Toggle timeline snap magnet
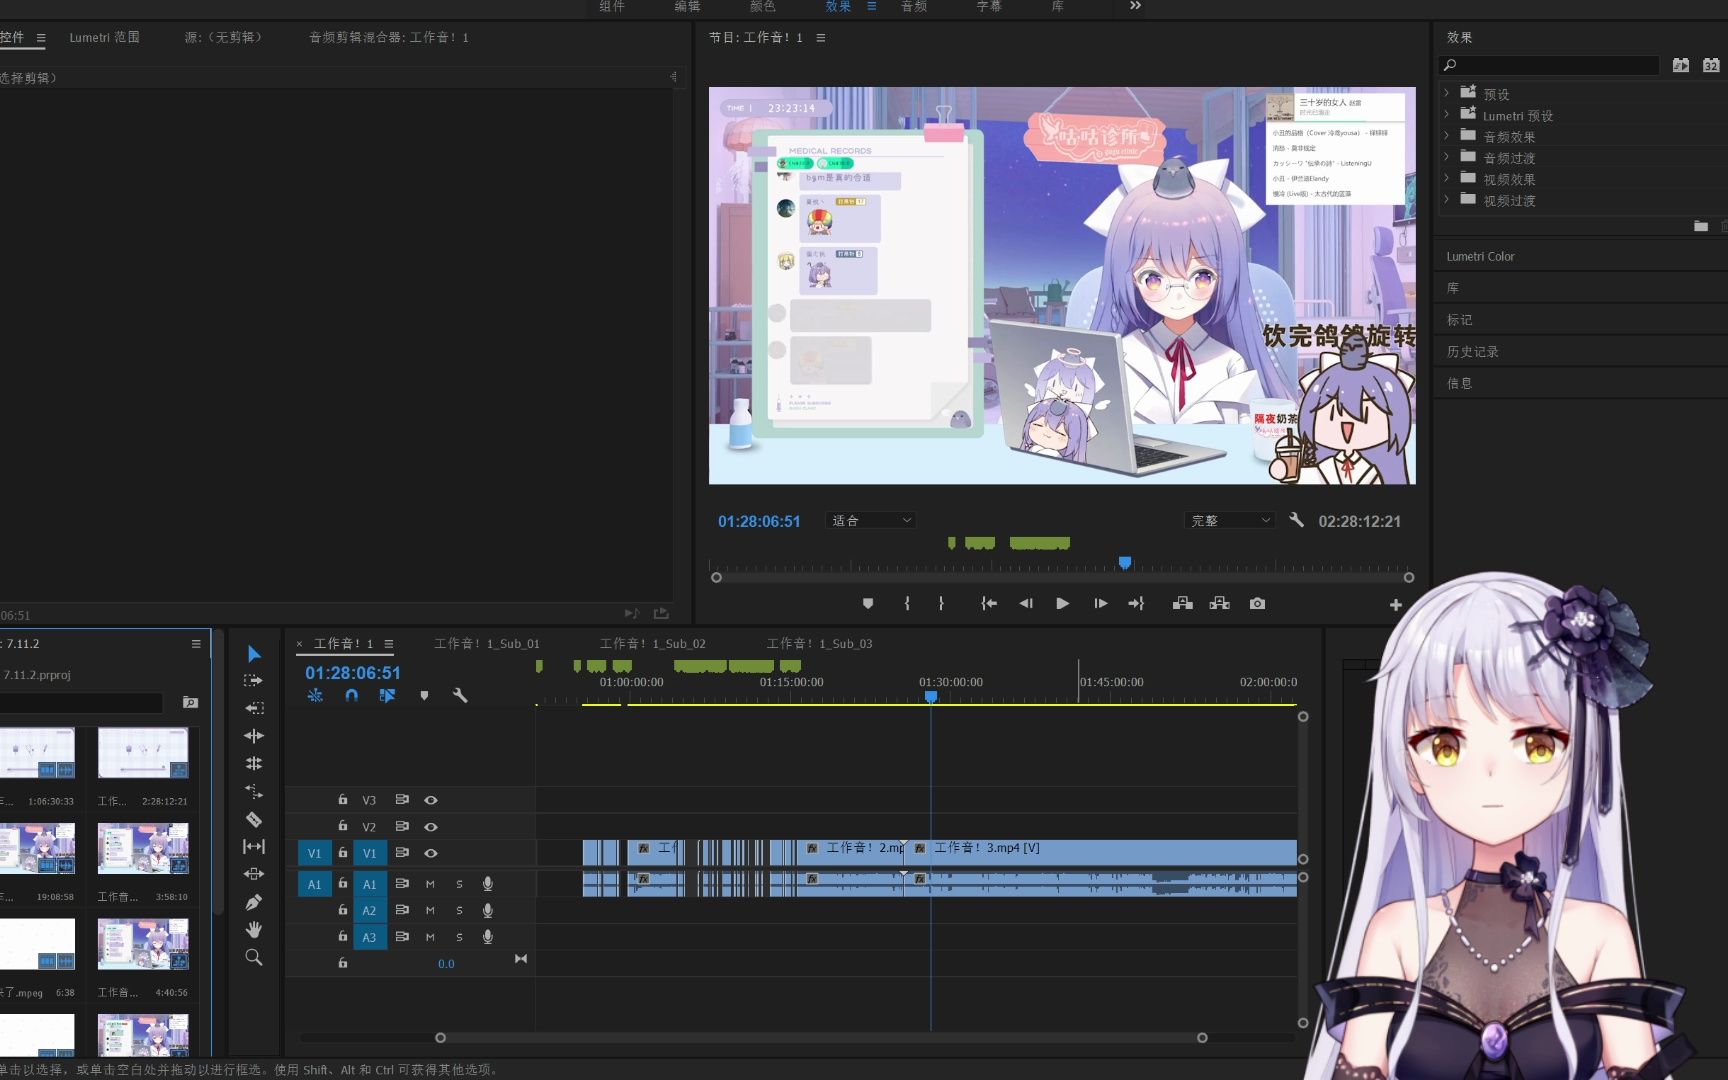The image size is (1728, 1080). pos(351,695)
